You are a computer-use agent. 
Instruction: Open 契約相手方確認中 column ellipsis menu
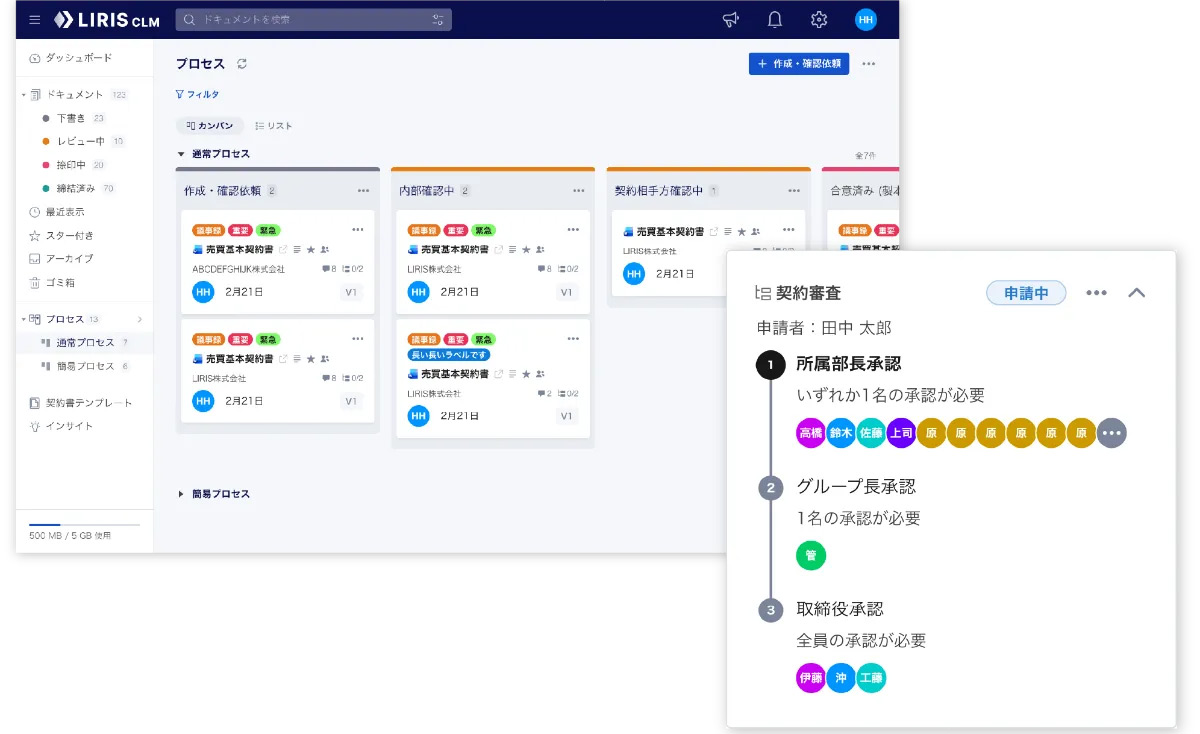pos(794,190)
